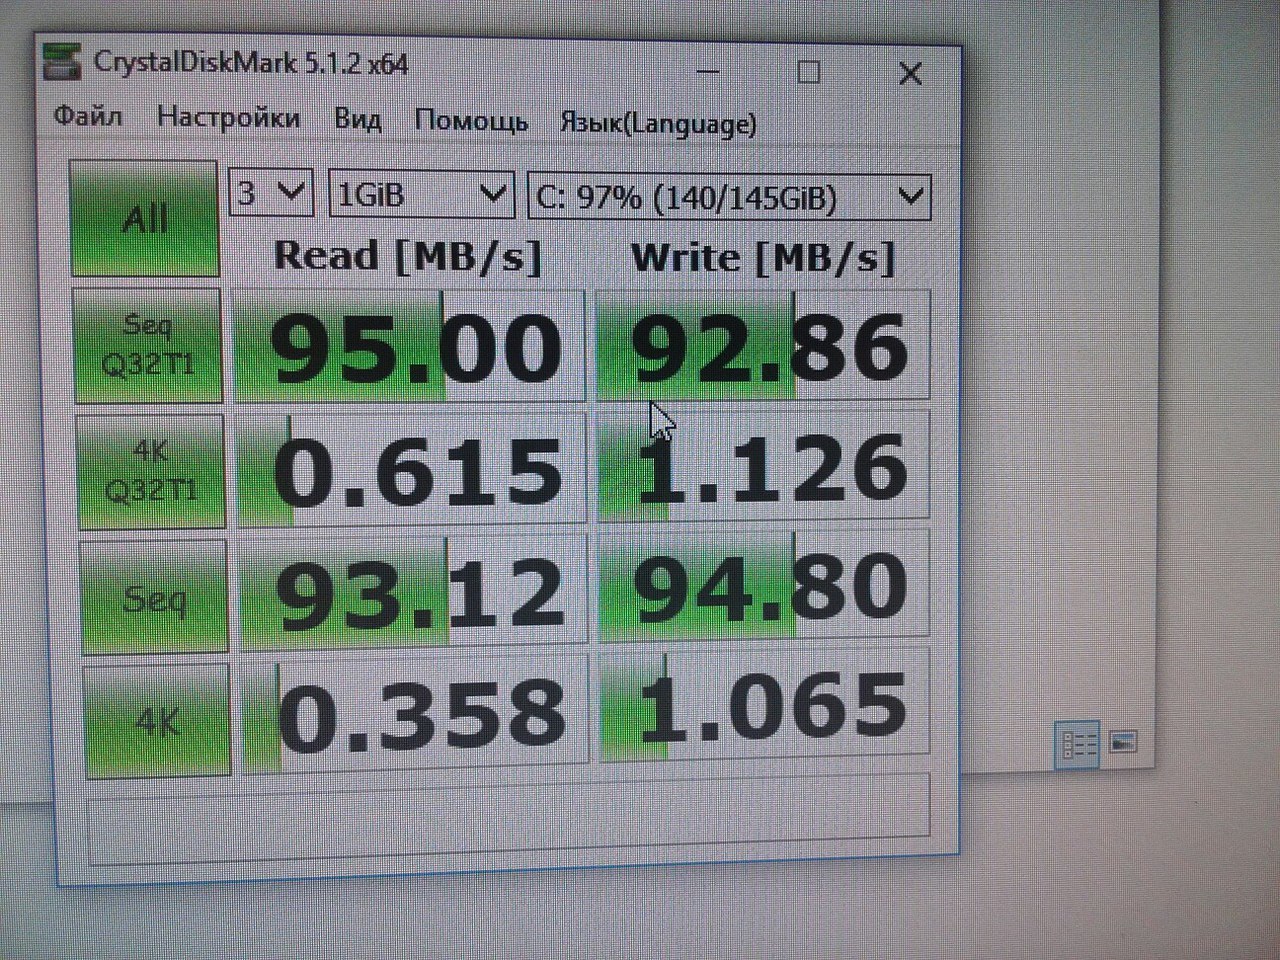Image resolution: width=1280 pixels, height=960 pixels.
Task: Start the Seq Q32T1 benchmark
Action: pos(148,345)
